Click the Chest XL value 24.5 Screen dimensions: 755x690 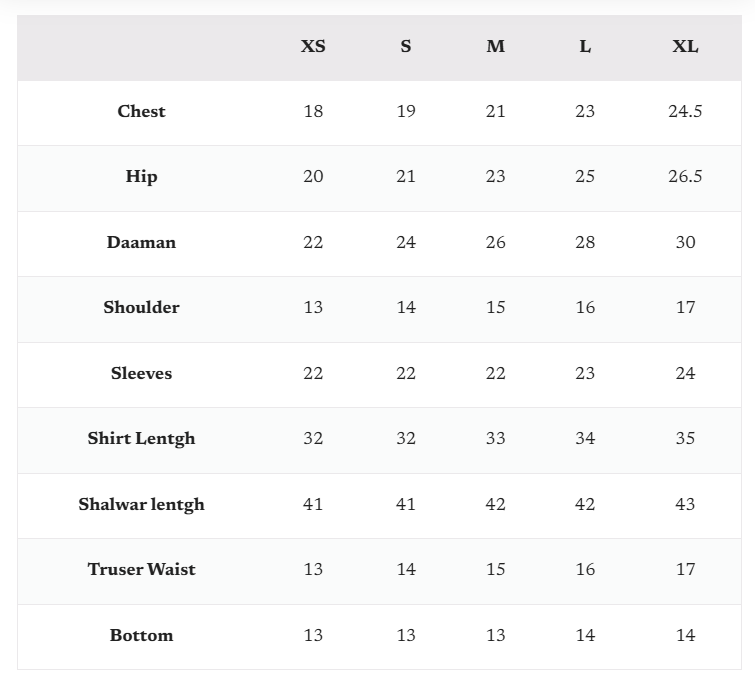(x=685, y=111)
